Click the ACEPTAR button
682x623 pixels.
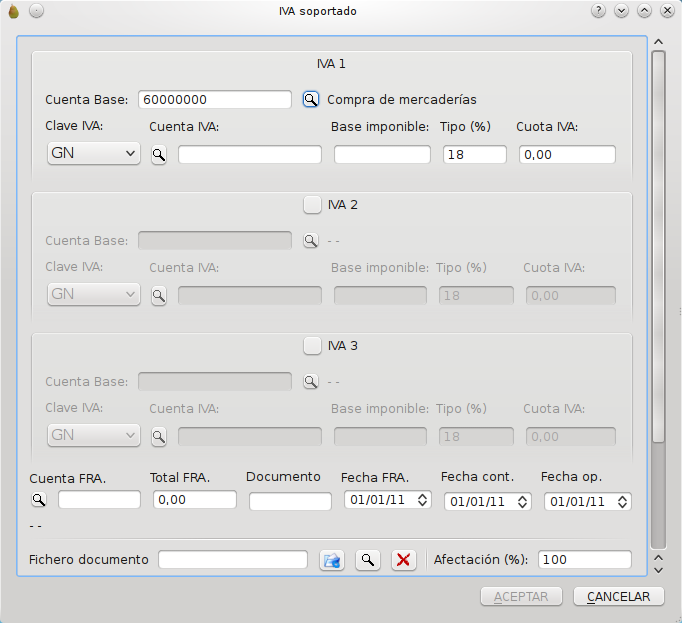521,596
